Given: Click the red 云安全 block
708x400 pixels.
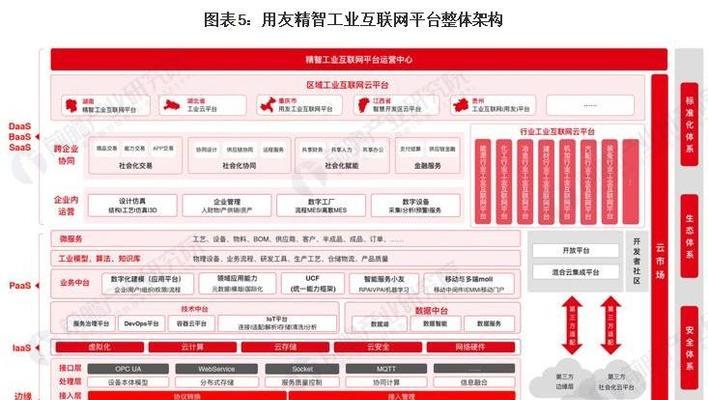Looking at the screenshot, I should 378,347.
